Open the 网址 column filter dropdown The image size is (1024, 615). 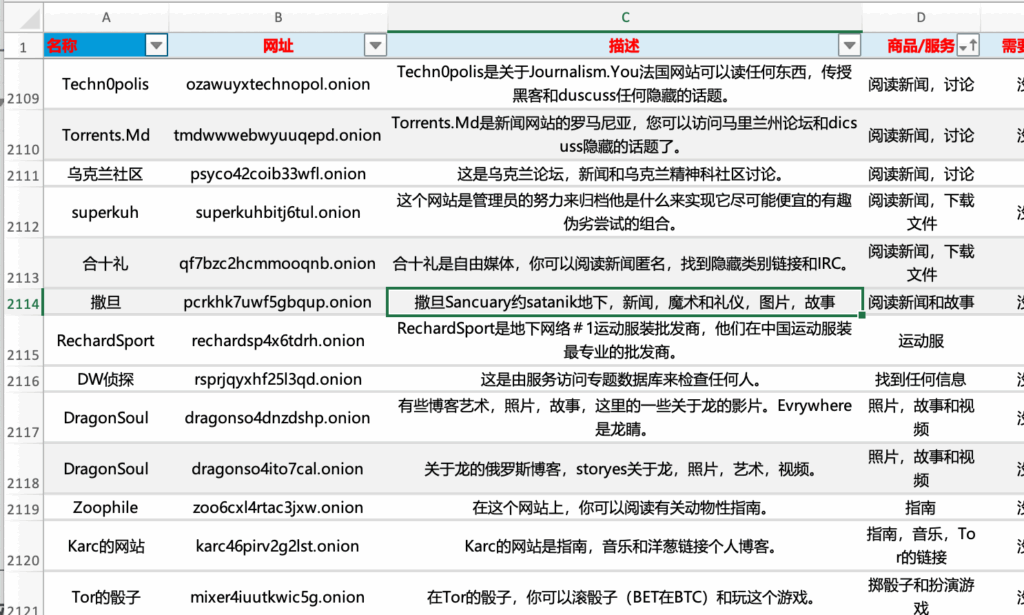click(373, 45)
